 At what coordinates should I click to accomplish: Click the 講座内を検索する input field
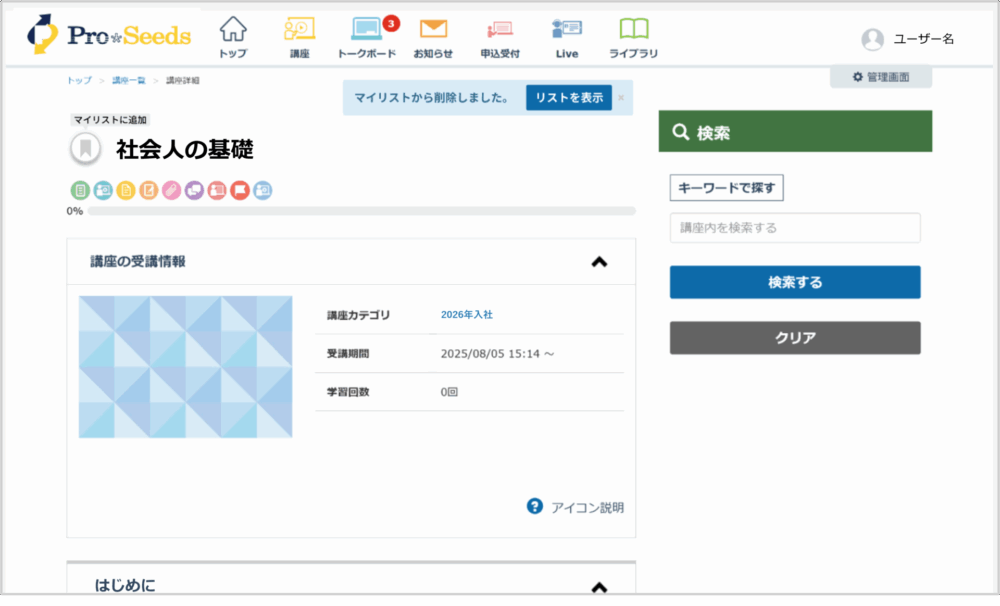(x=795, y=228)
